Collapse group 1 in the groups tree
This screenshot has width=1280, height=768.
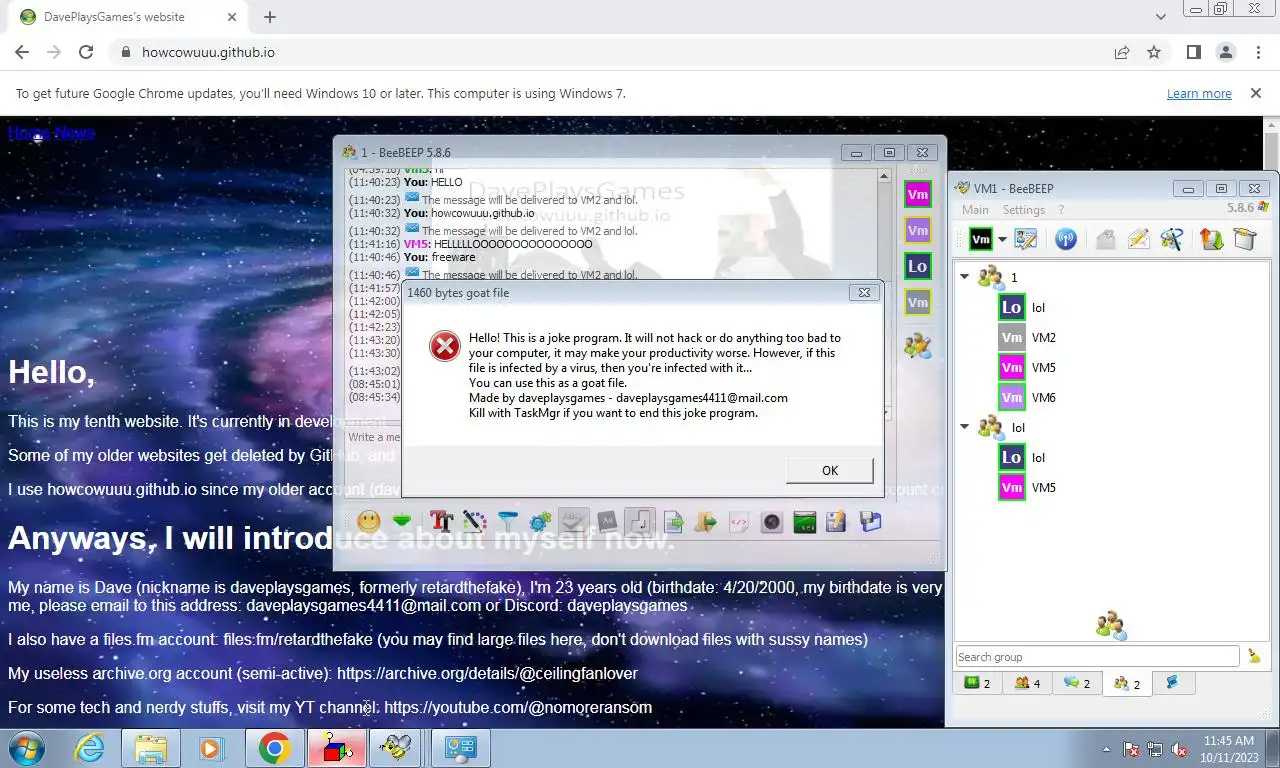coord(965,277)
